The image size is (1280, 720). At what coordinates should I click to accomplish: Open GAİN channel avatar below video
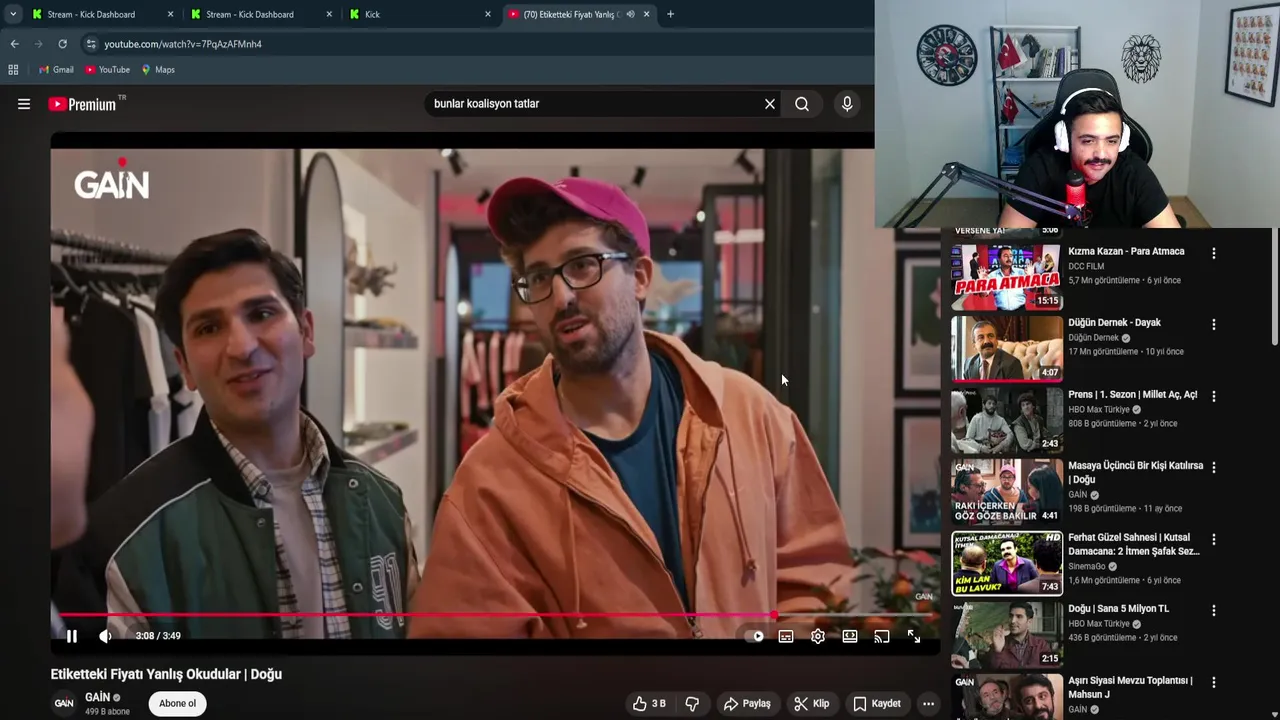64,703
